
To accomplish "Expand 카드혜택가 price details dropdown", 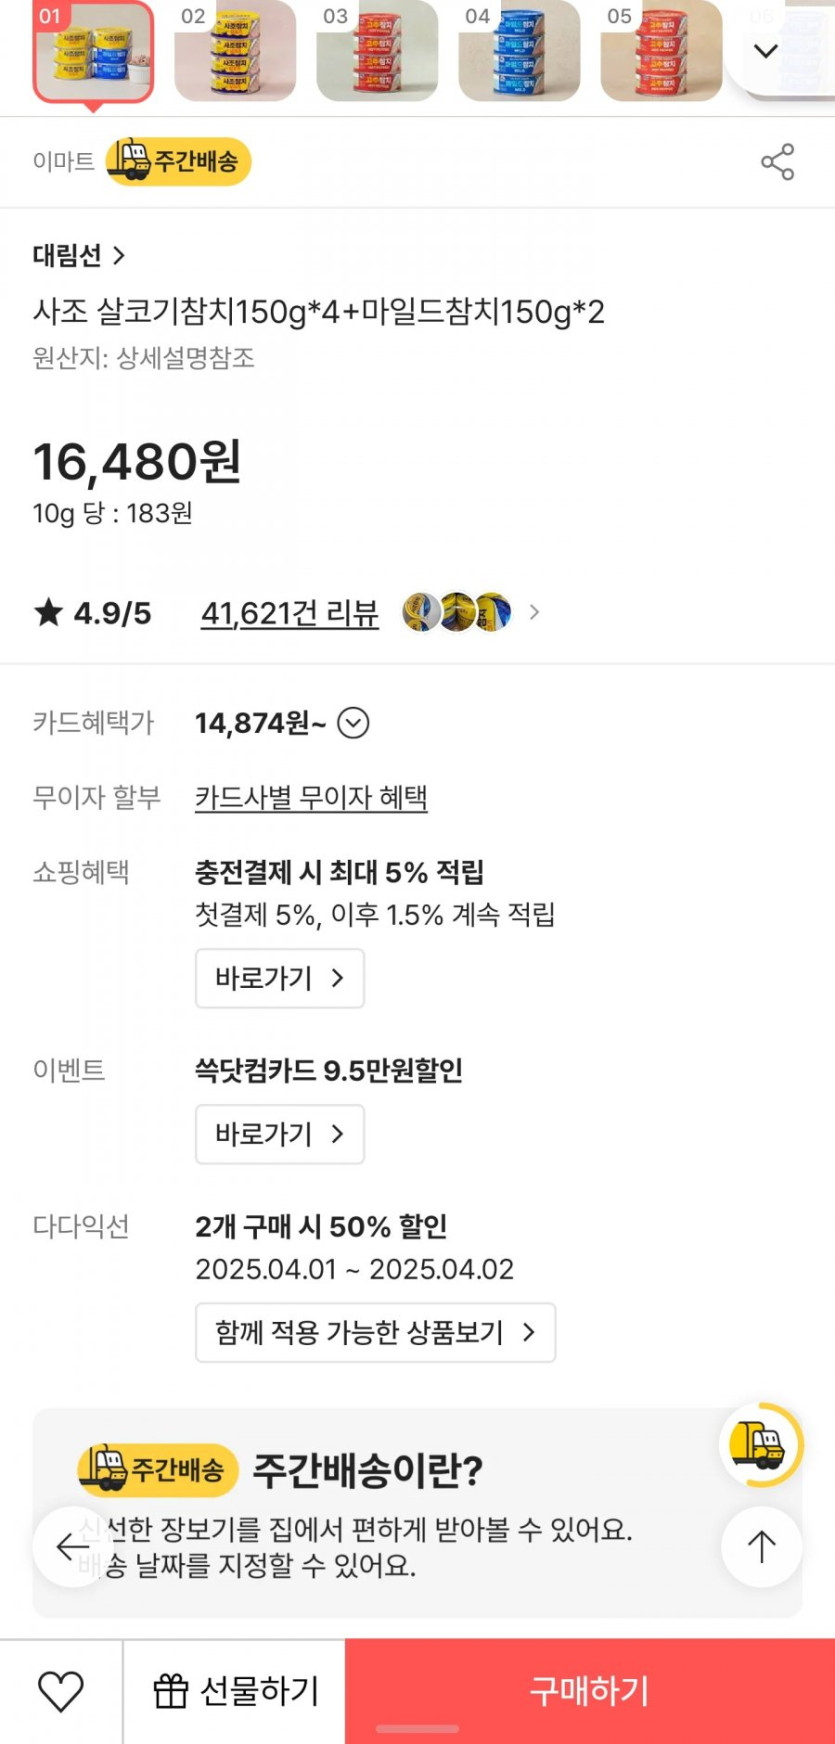I will [353, 722].
